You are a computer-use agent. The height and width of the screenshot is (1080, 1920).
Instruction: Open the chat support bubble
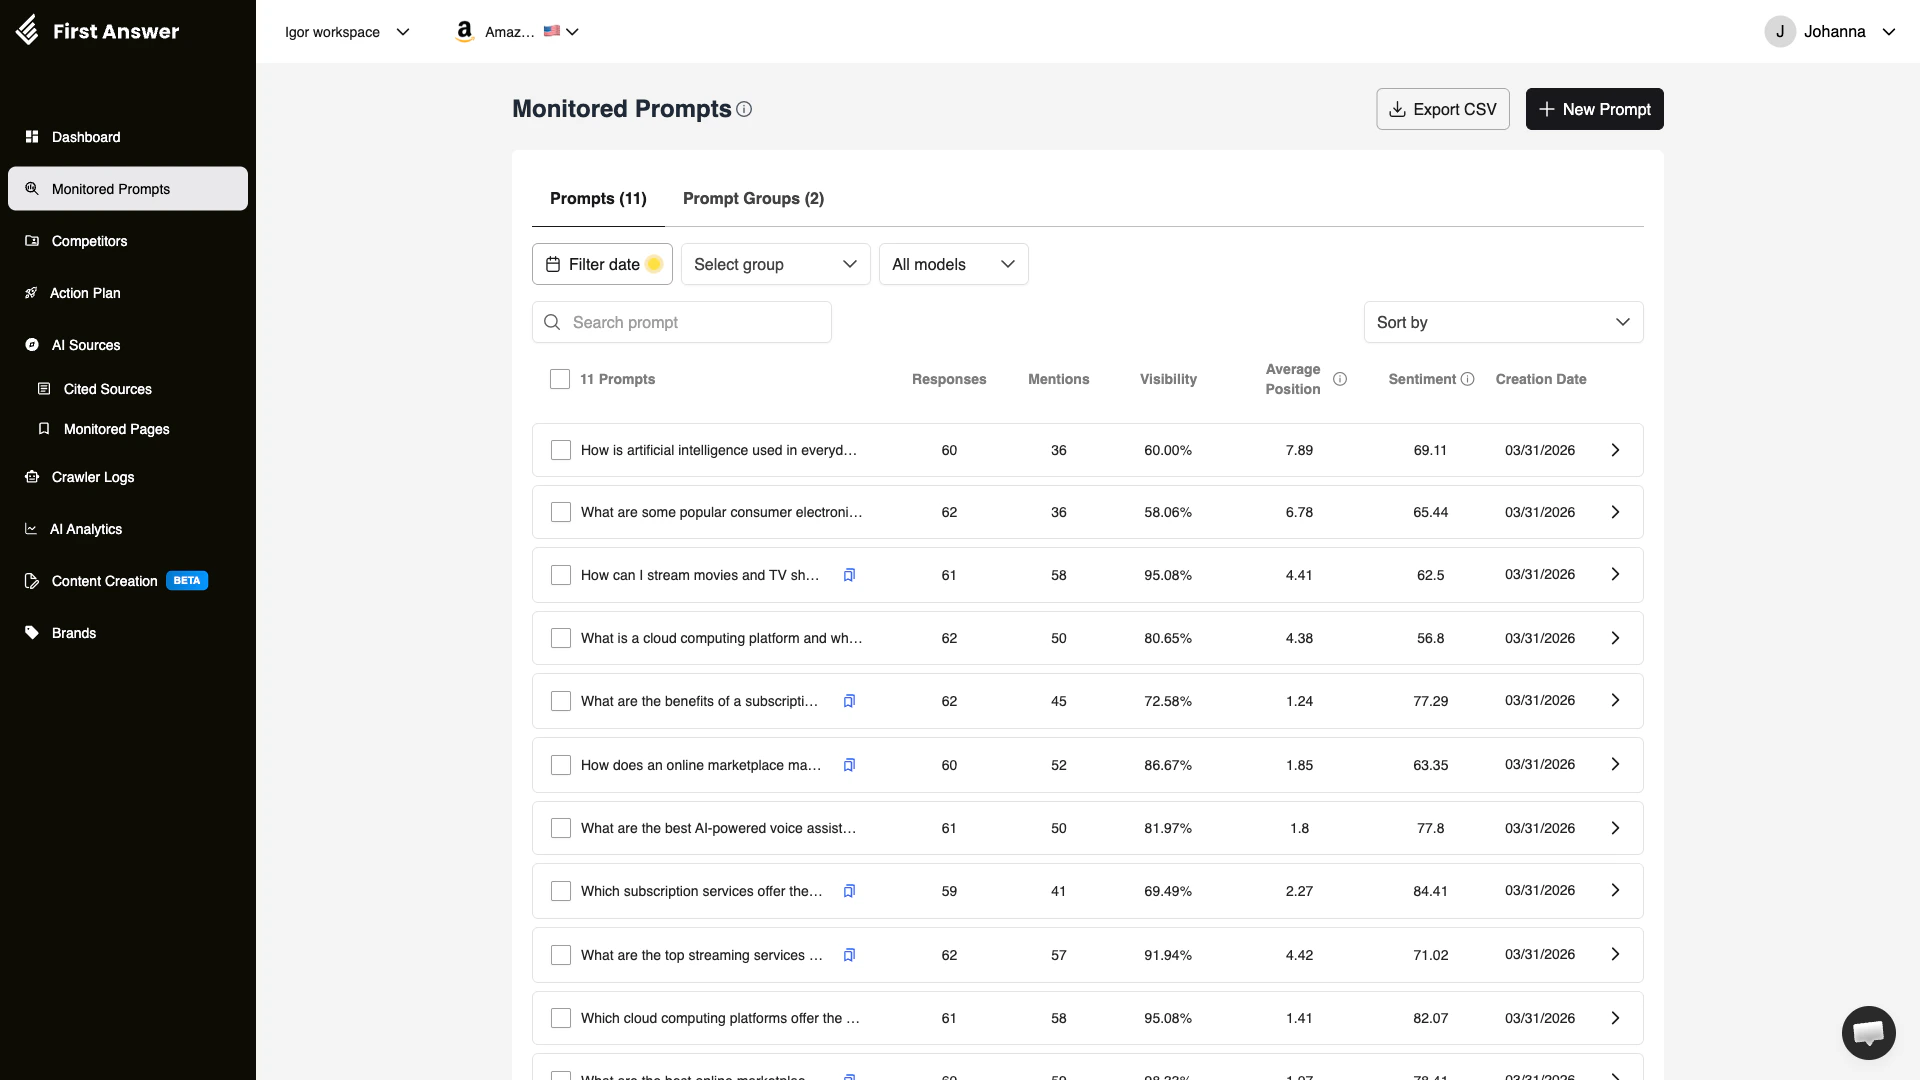tap(1868, 1032)
